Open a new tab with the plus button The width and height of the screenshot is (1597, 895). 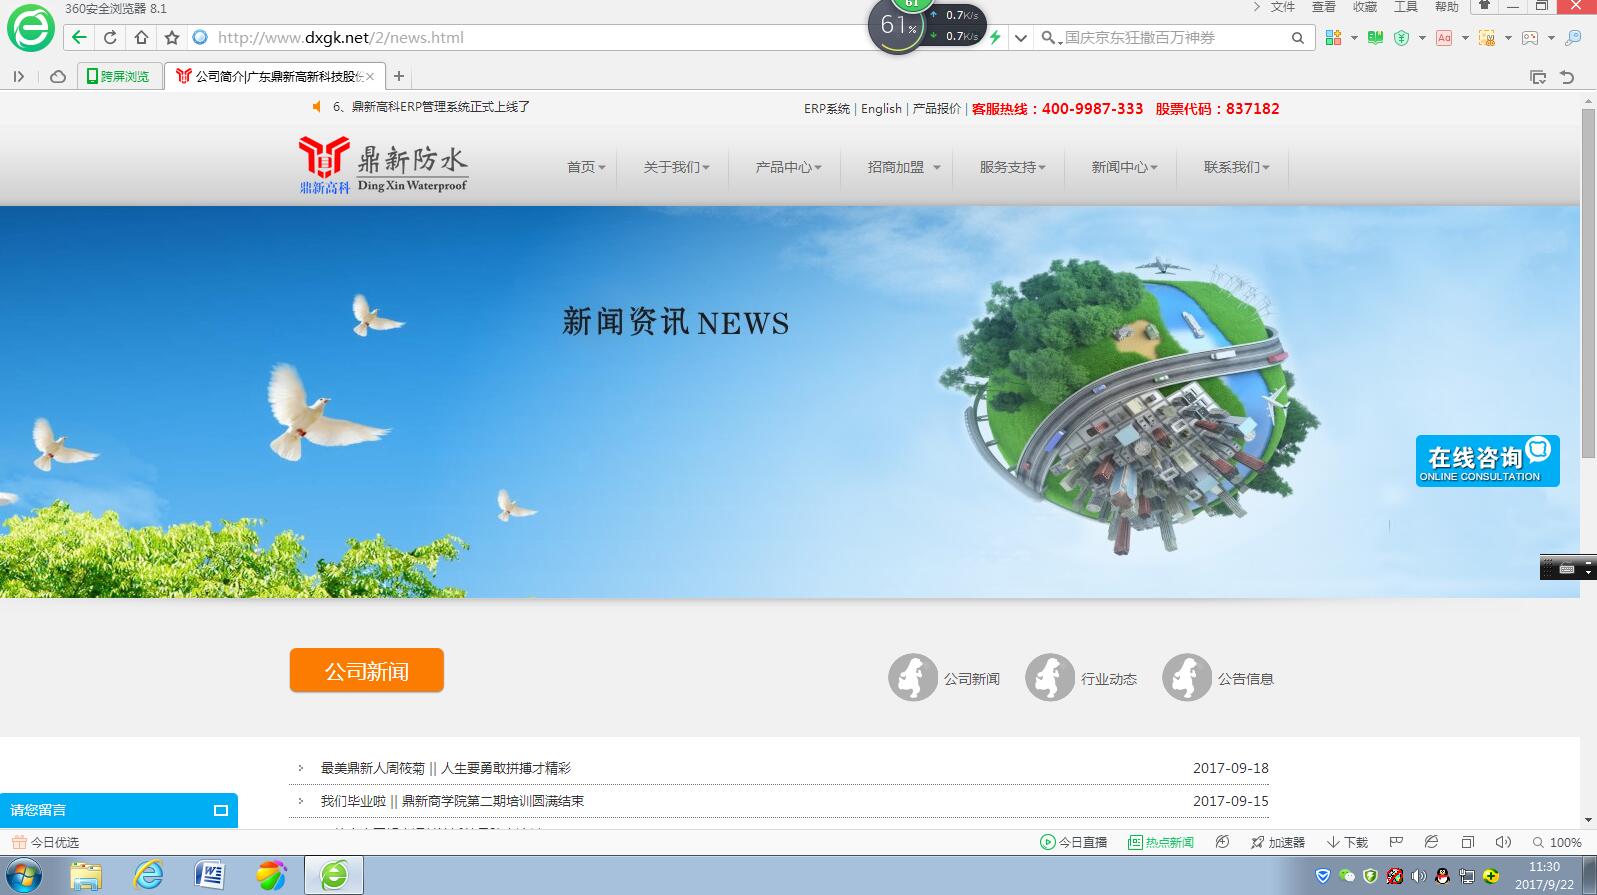tap(399, 76)
